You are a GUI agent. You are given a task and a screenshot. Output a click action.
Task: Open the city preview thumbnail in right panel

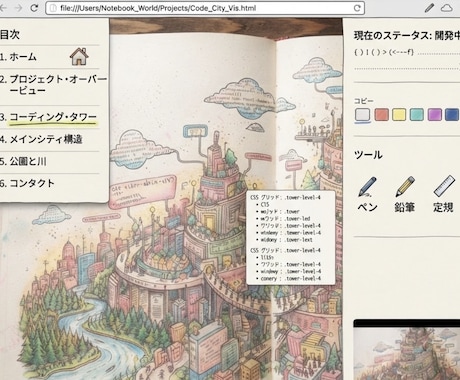coord(407,350)
